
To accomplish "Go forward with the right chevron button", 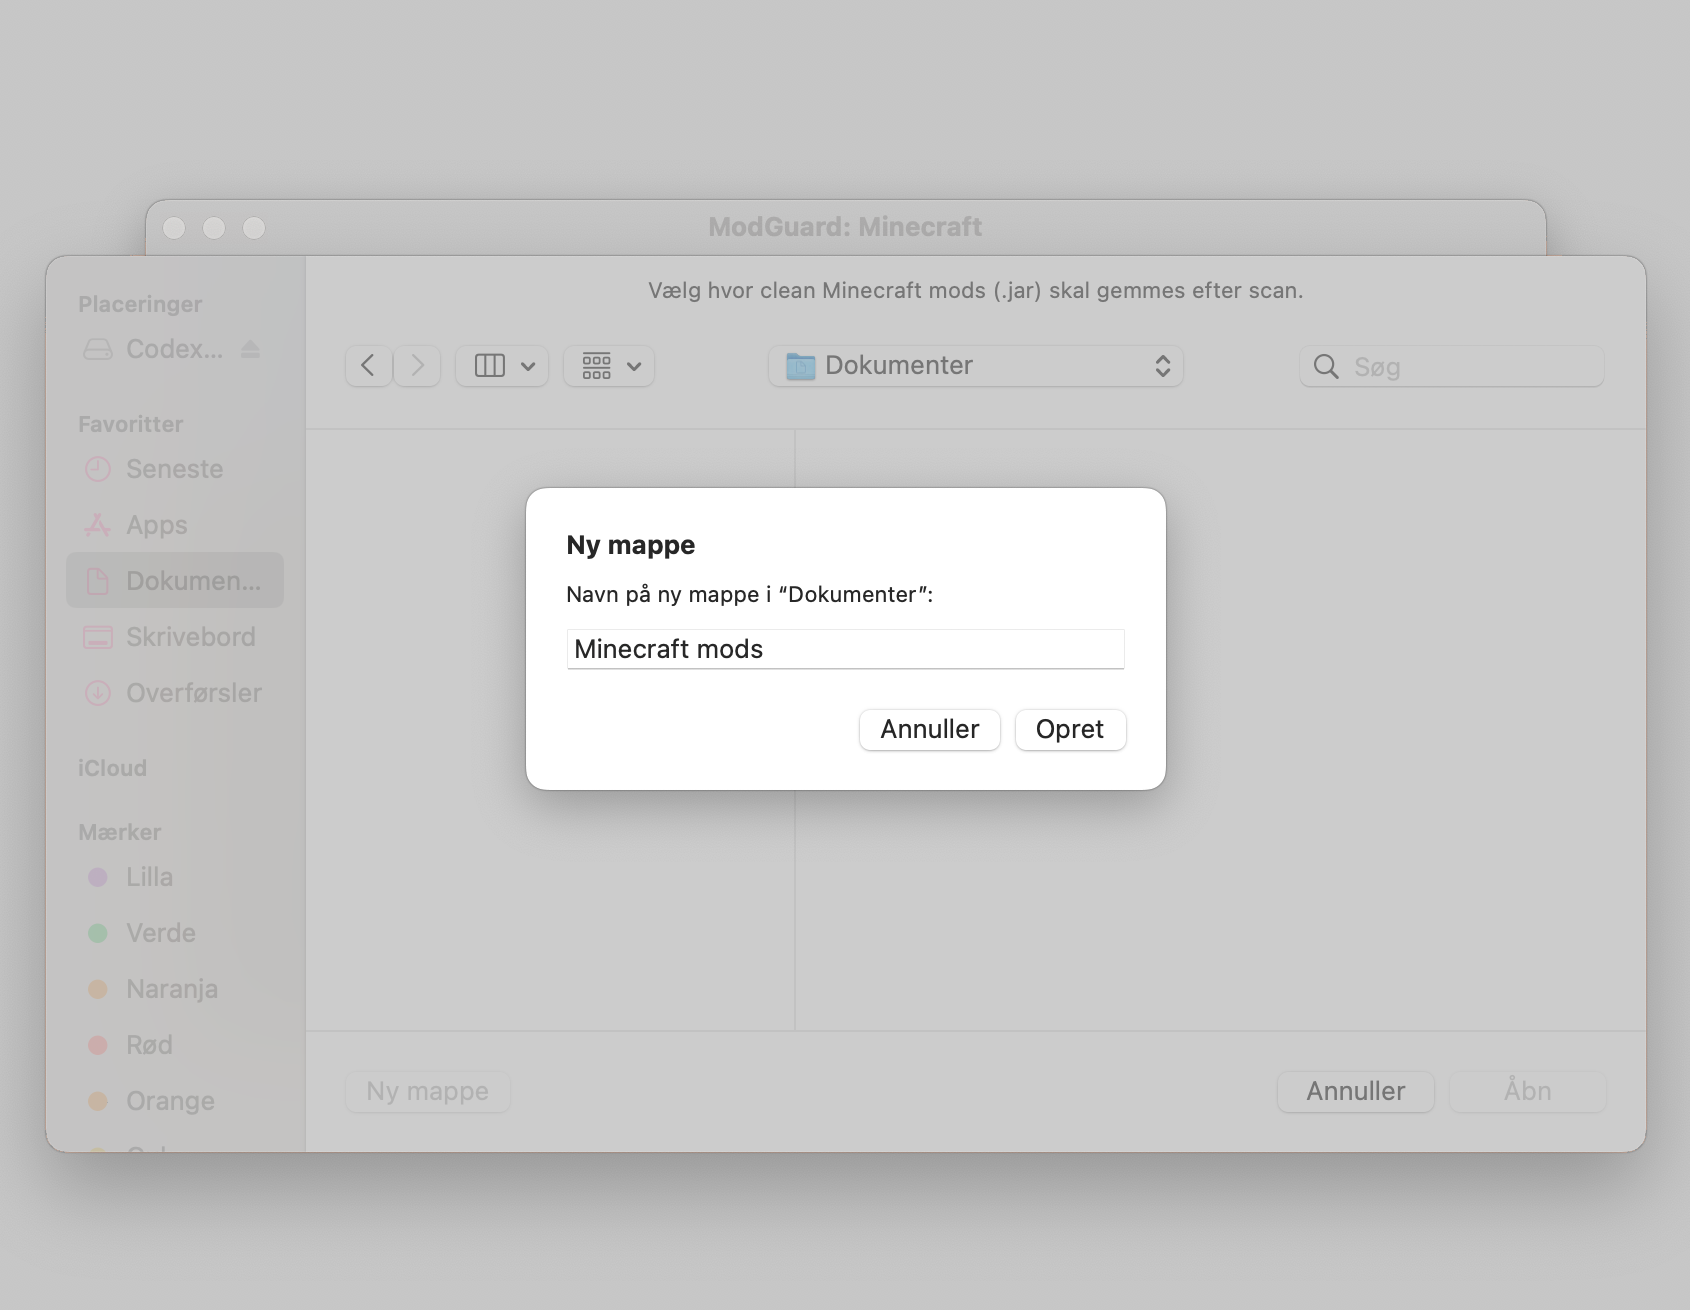I will [418, 366].
